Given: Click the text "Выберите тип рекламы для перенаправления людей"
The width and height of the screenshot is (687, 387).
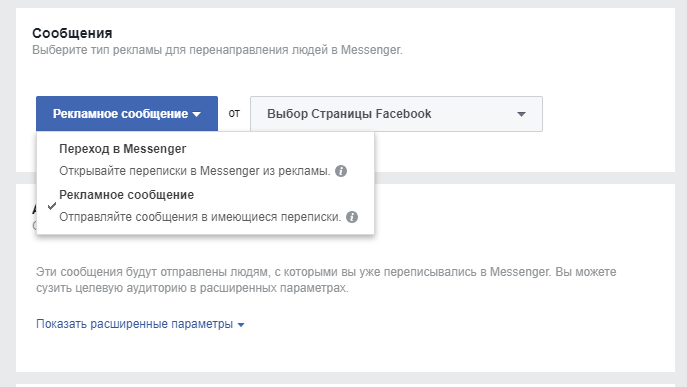Looking at the screenshot, I should pyautogui.click(x=180, y=50).
